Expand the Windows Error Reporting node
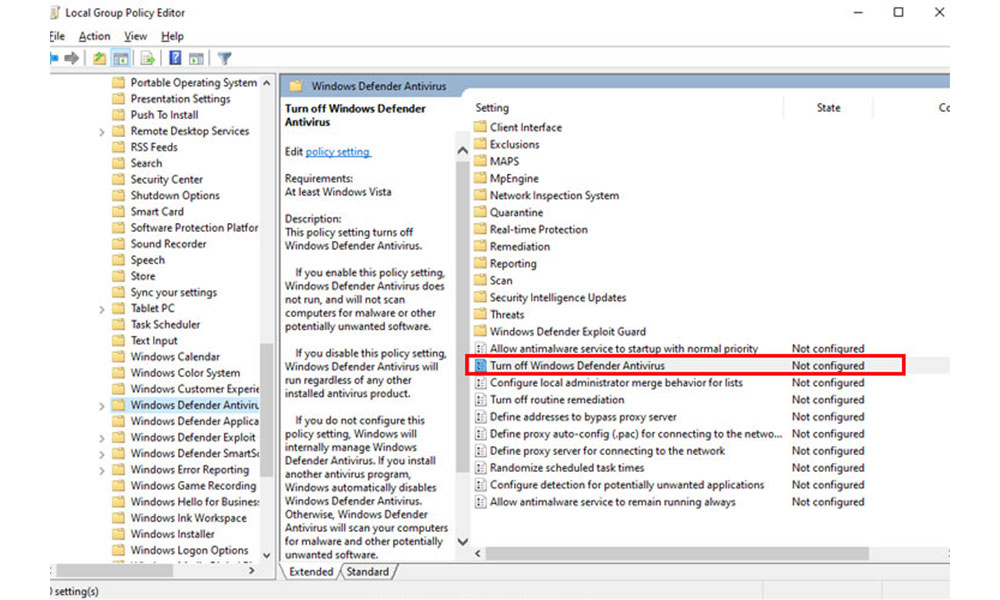This screenshot has height=600, width=1000. point(102,470)
